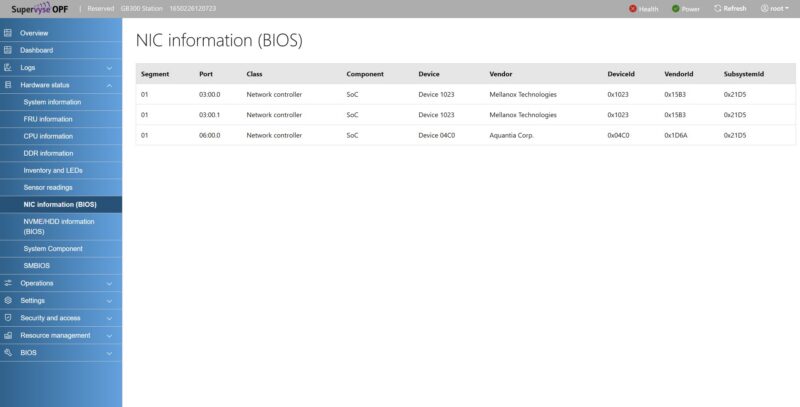Viewport: 800px width, 407px height.
Task: Select port 03:00.0 cell
Action: tap(210, 94)
